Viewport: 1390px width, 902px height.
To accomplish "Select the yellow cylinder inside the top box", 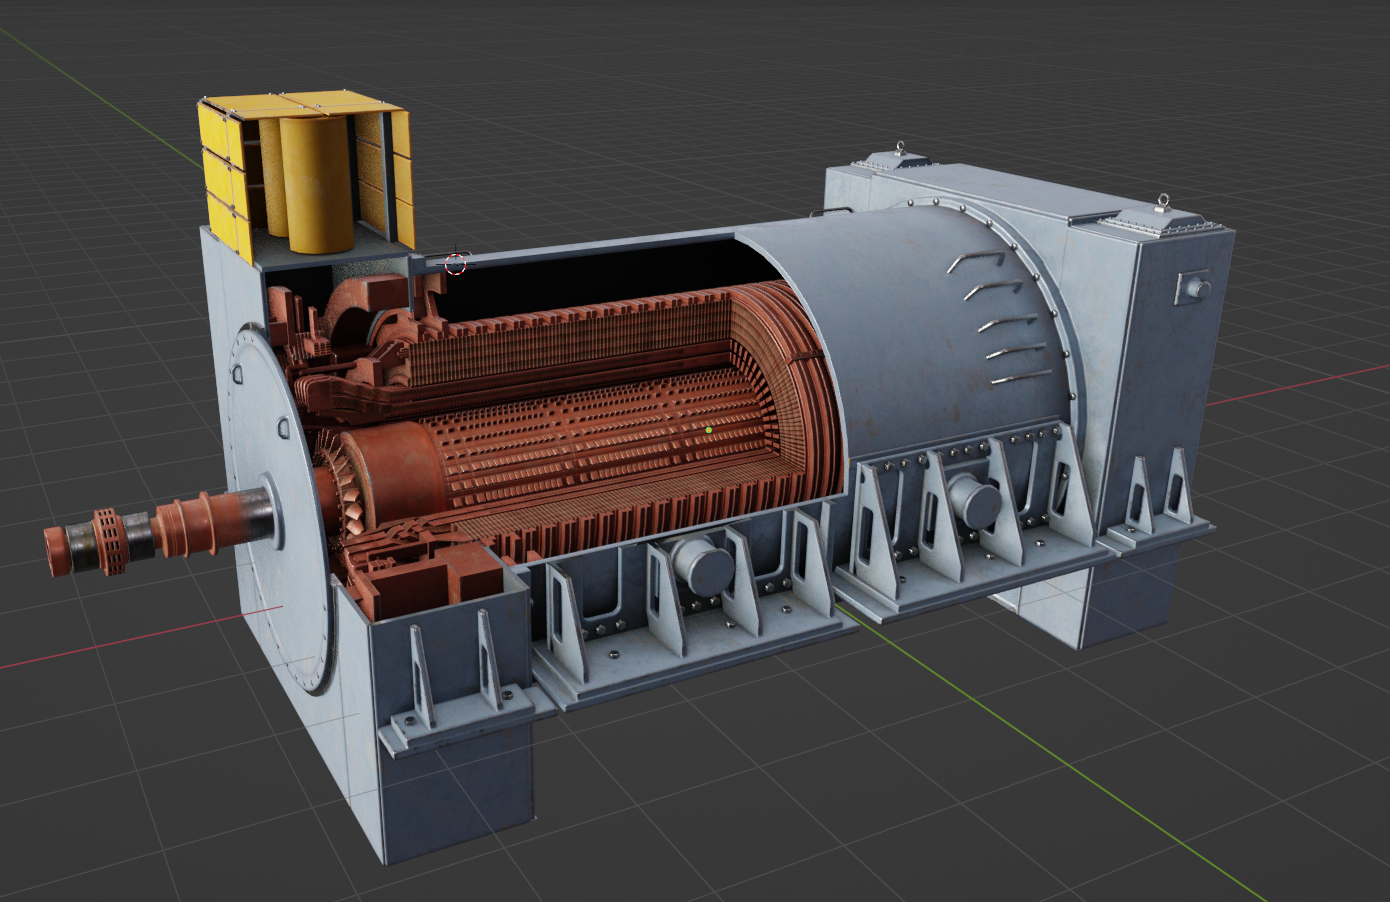I will pos(316,185).
